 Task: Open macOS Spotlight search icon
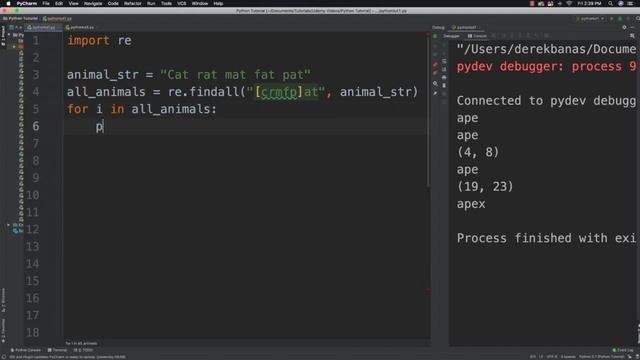(x=610, y=3)
